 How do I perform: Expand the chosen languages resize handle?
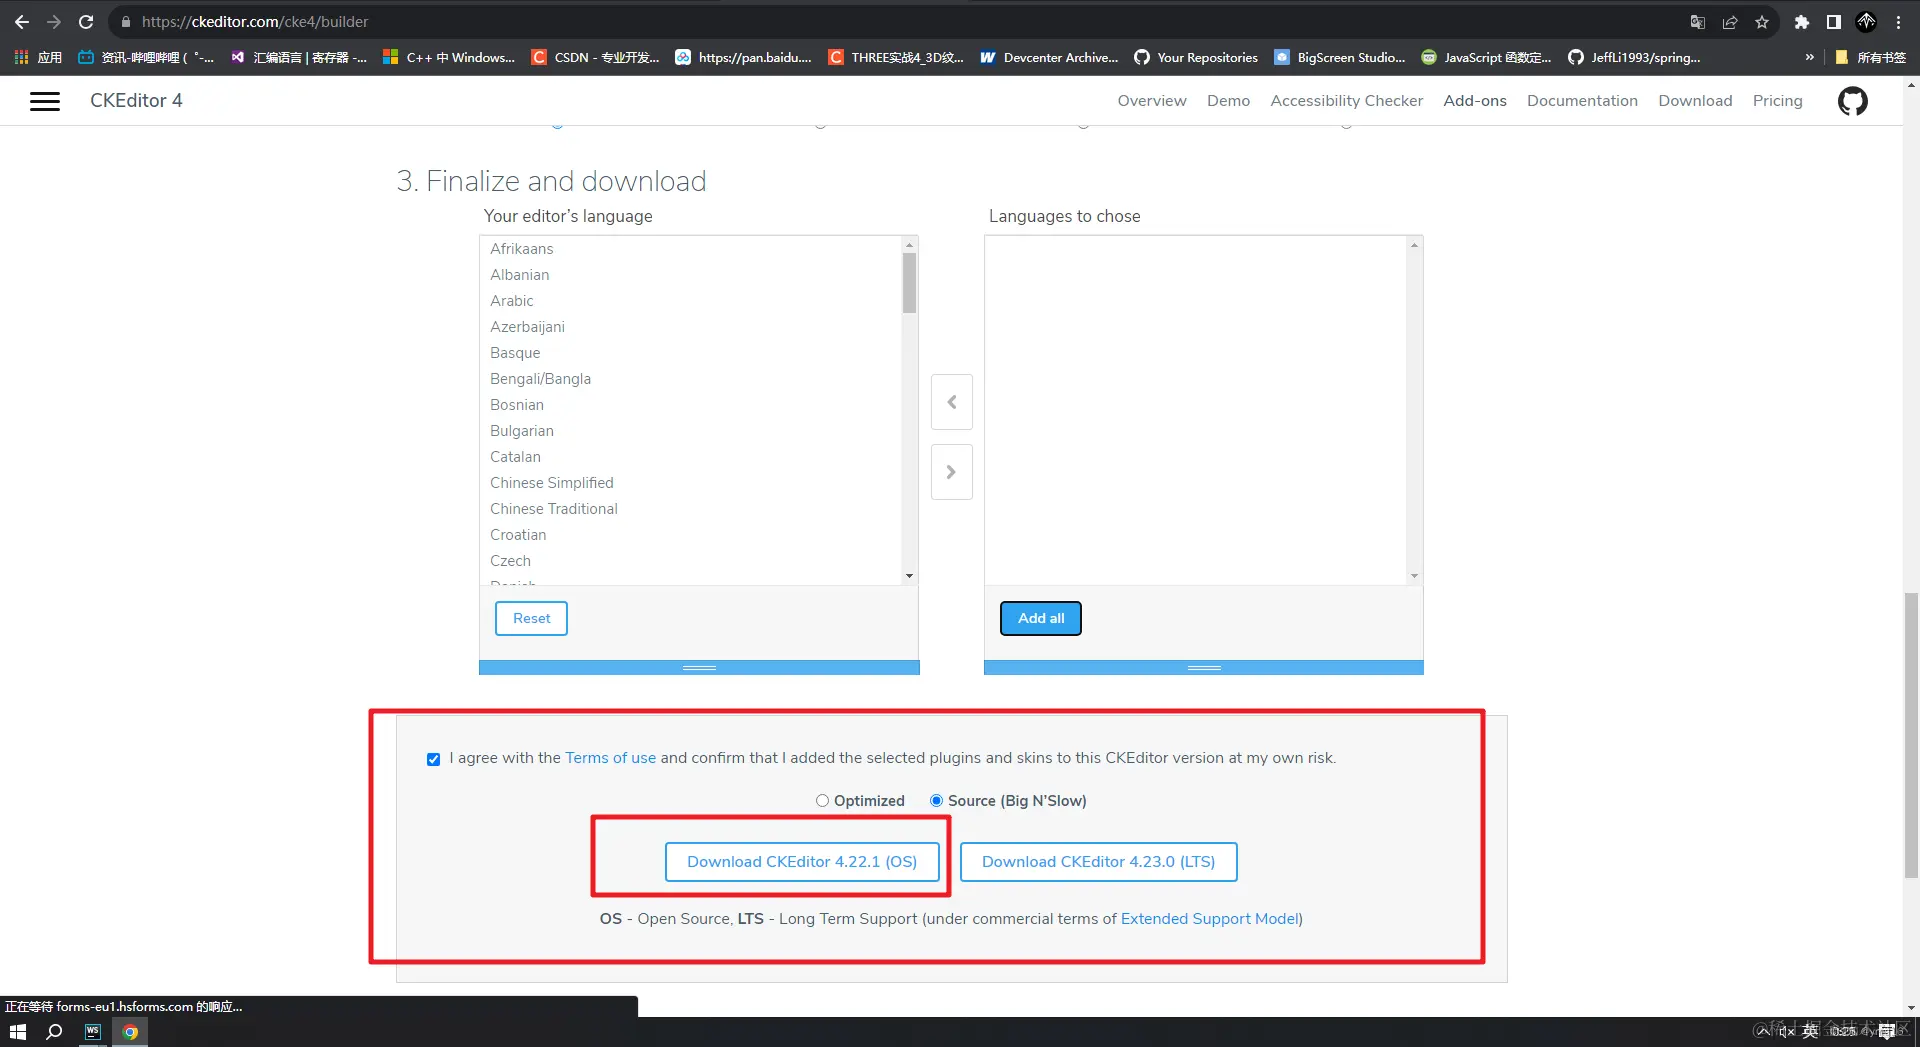tap(1204, 667)
